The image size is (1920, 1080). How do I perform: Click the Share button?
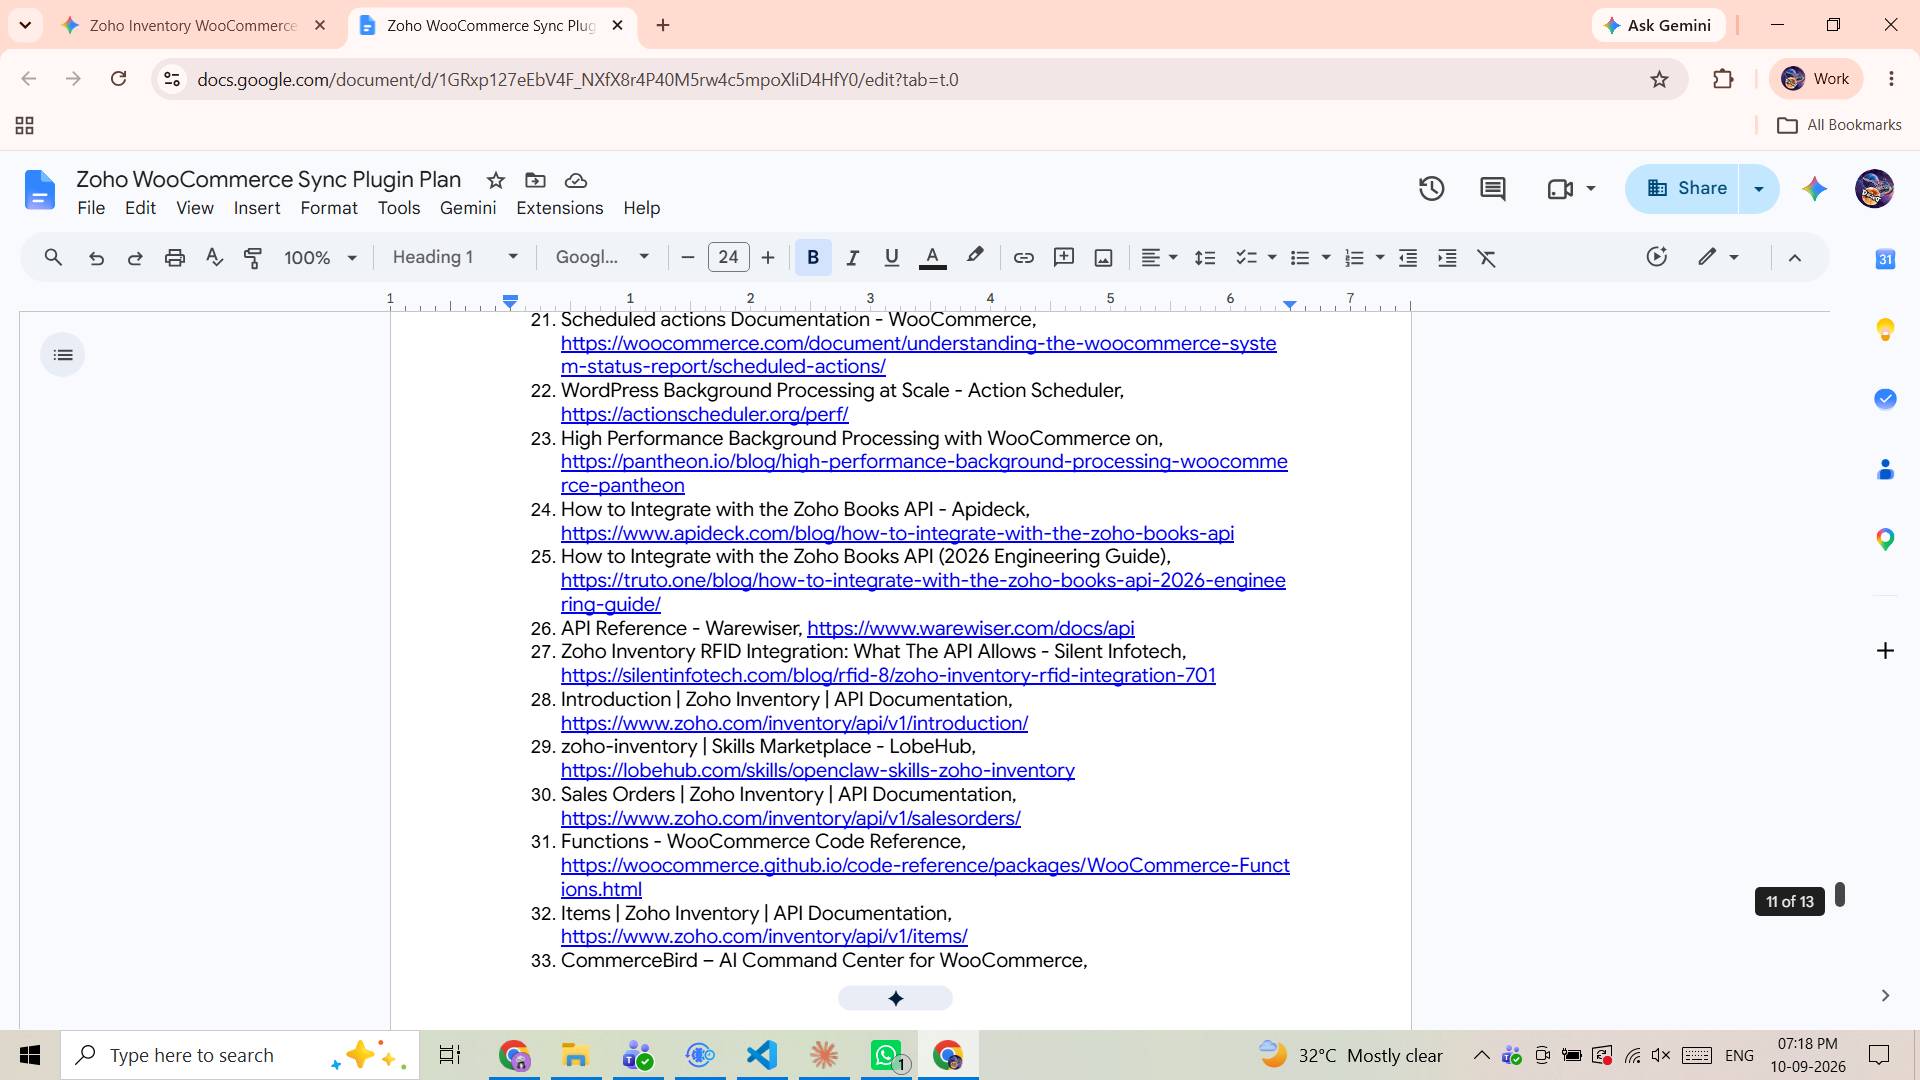tap(1685, 188)
